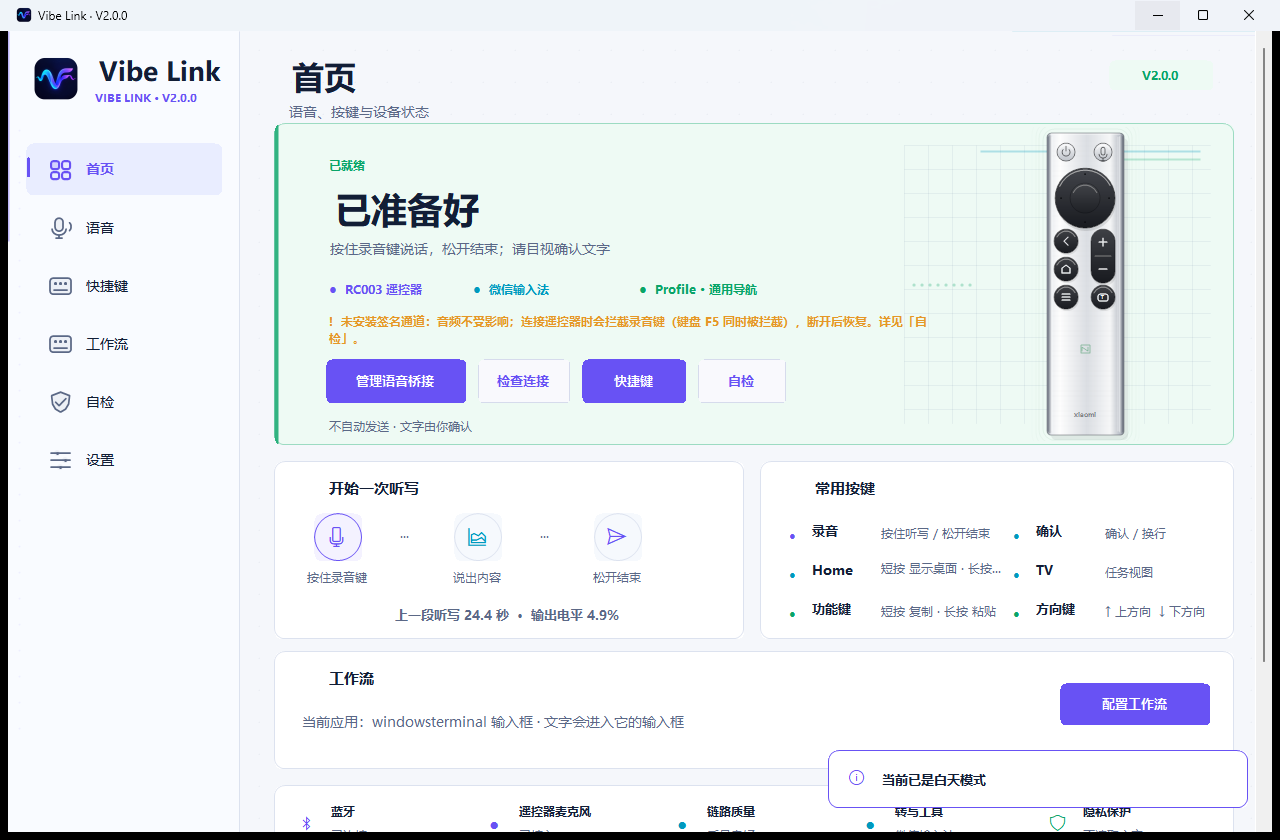
Task: Click the 录音 row in 常用按键
Action: (x=896, y=533)
